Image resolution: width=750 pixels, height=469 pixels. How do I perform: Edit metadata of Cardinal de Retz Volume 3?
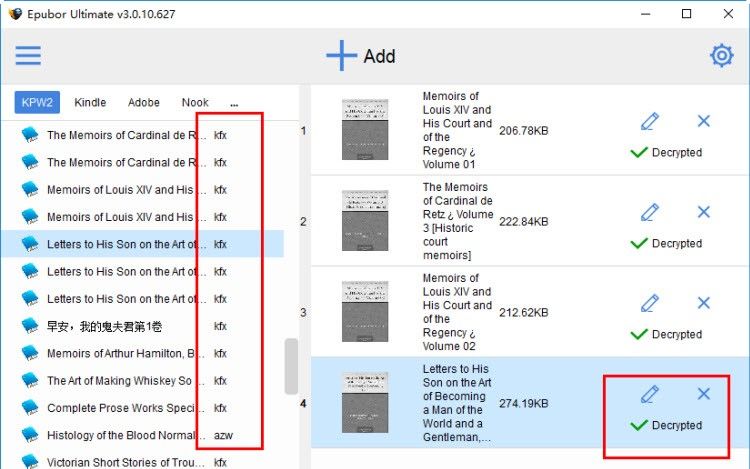click(650, 212)
